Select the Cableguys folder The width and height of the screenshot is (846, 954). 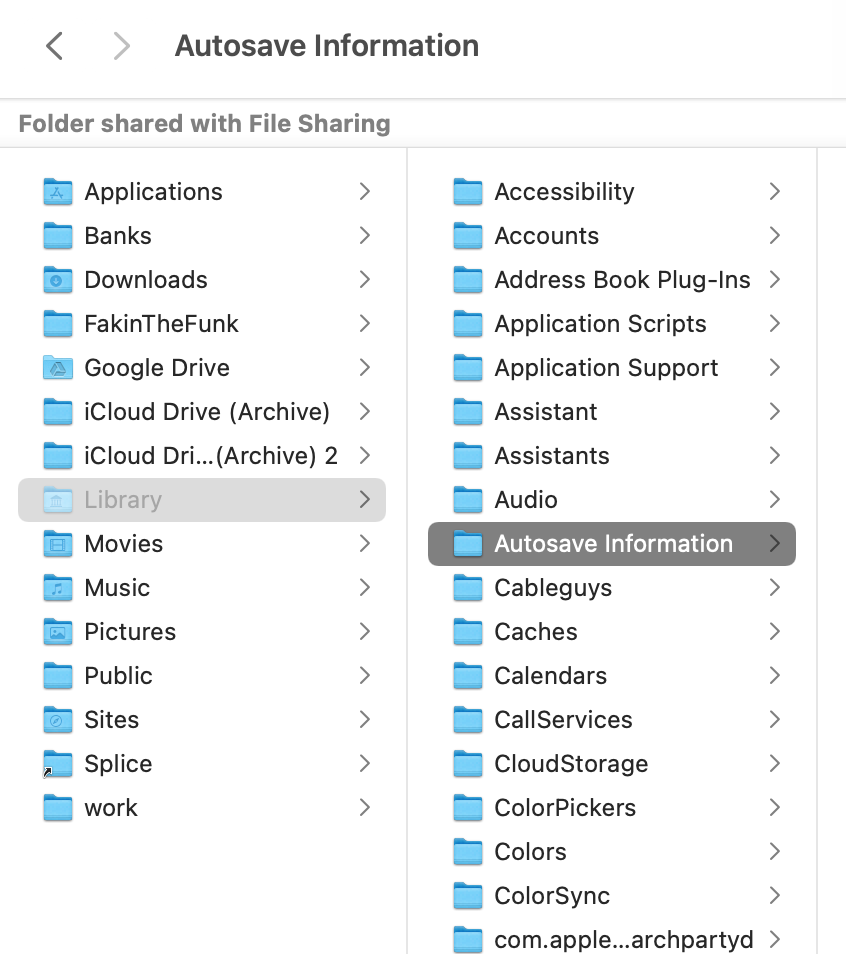(x=612, y=588)
